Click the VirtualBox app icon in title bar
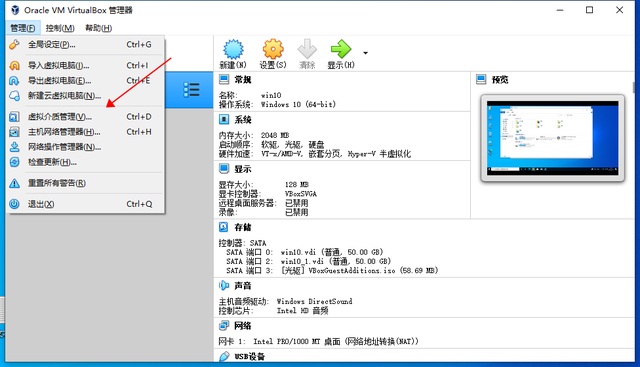Screen dimensions: 640x367 click(15, 10)
